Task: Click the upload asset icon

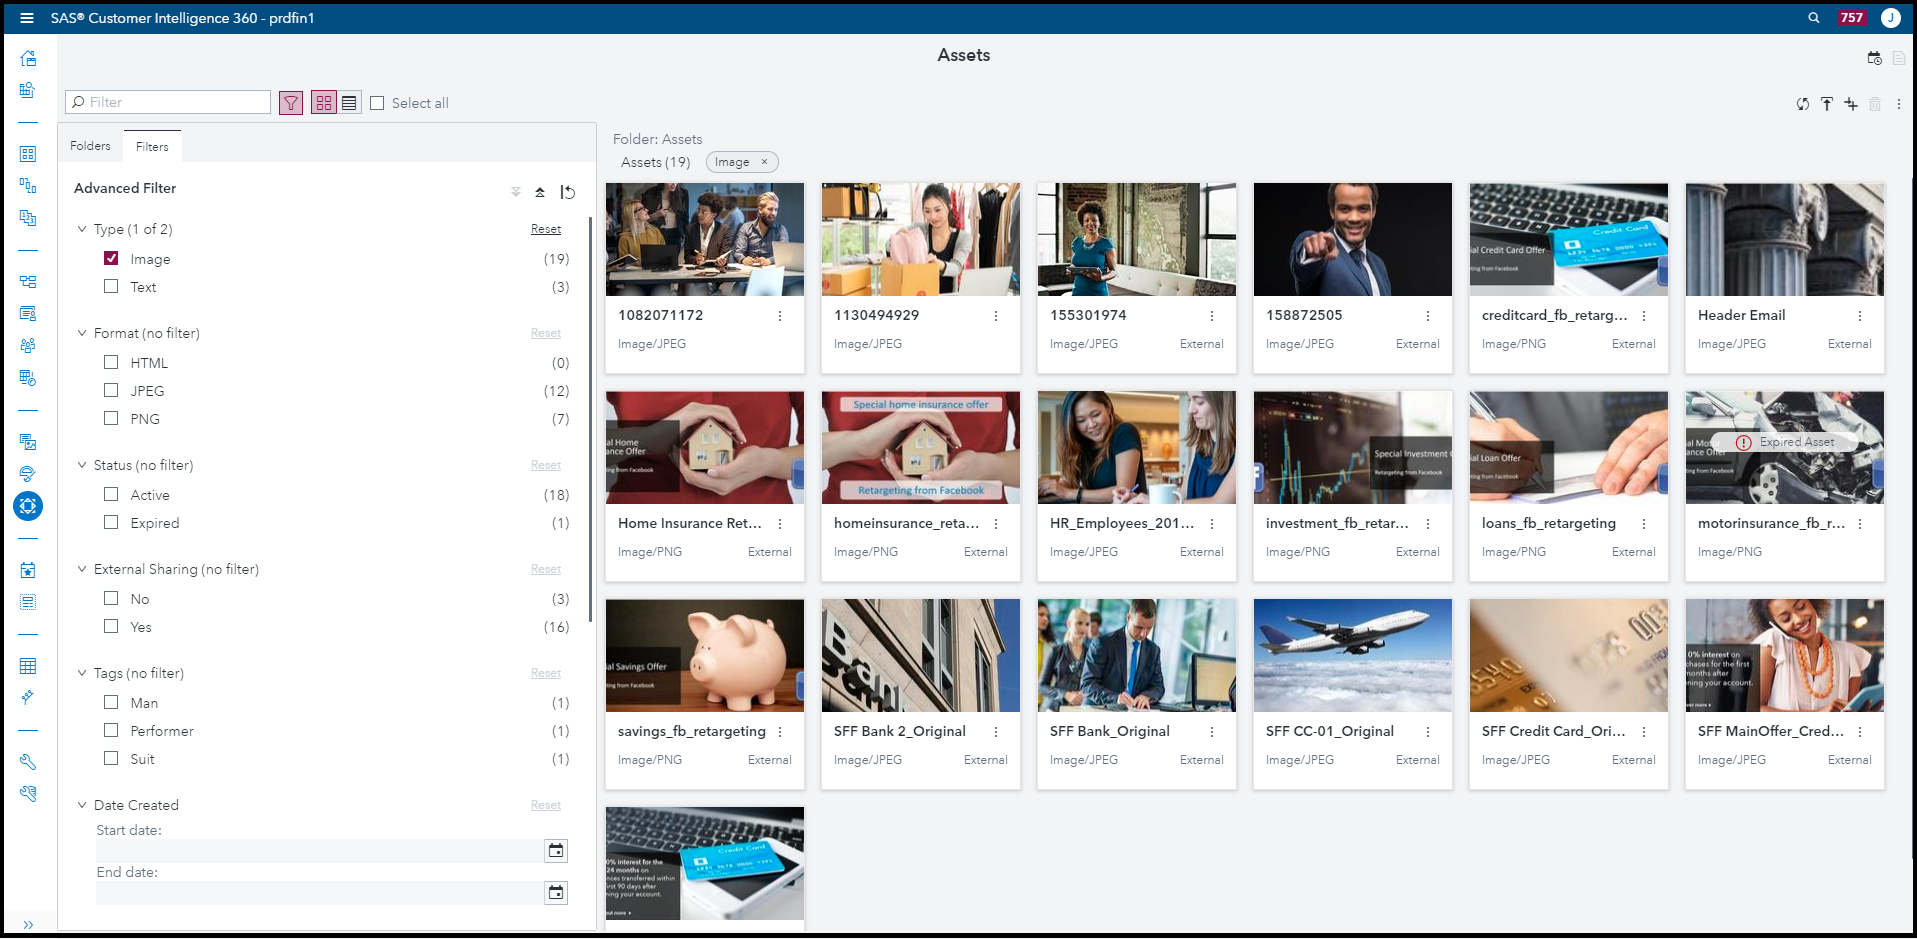Action: pyautogui.click(x=1827, y=103)
